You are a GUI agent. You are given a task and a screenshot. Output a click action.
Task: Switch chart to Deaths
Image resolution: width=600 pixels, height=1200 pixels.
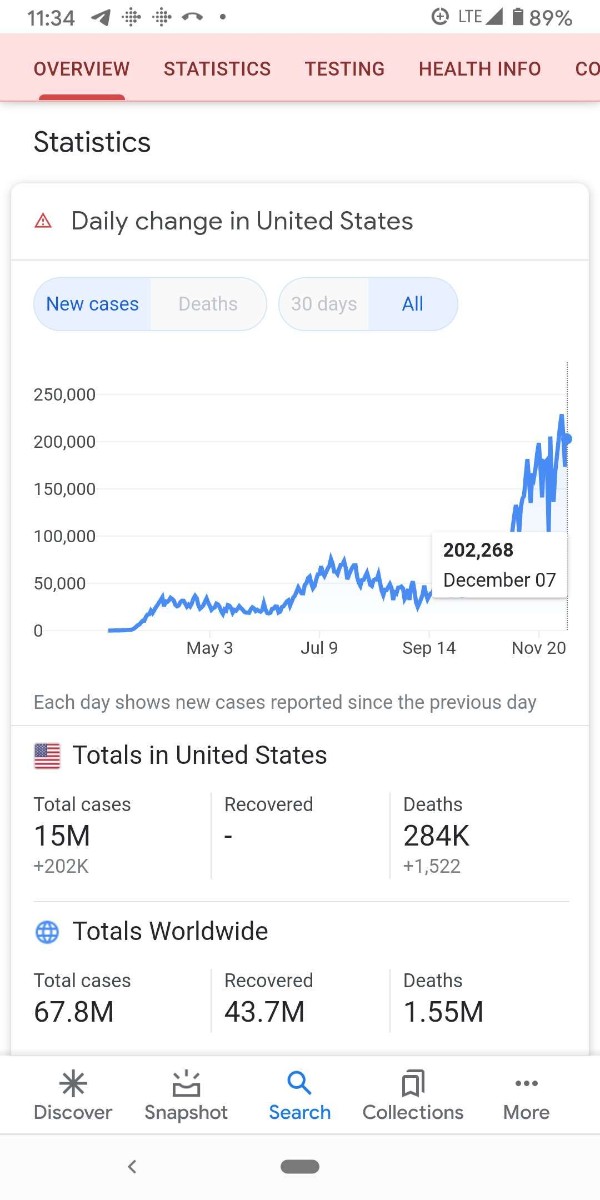[208, 304]
